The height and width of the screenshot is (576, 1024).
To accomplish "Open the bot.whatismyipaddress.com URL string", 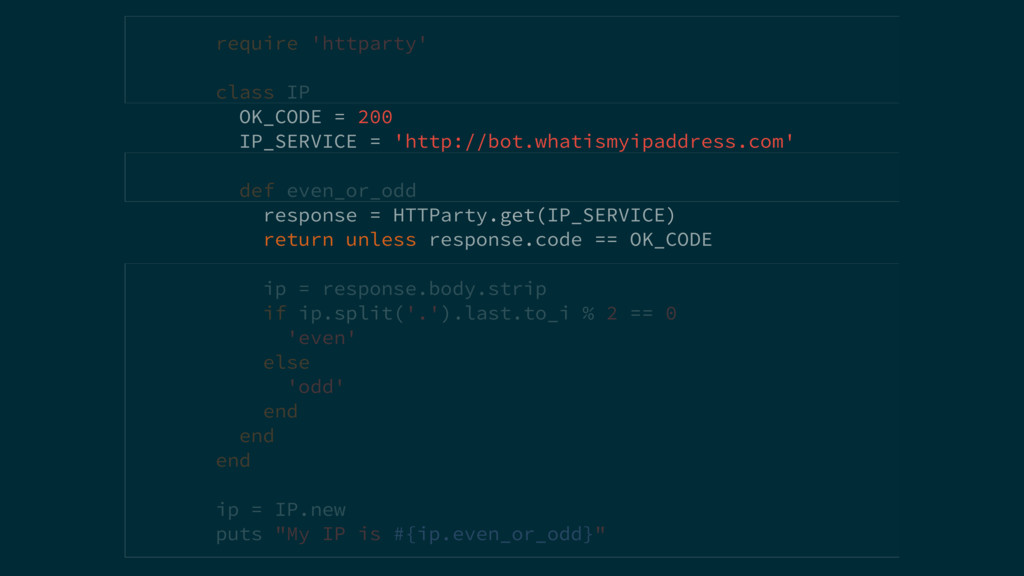I will (595, 141).
